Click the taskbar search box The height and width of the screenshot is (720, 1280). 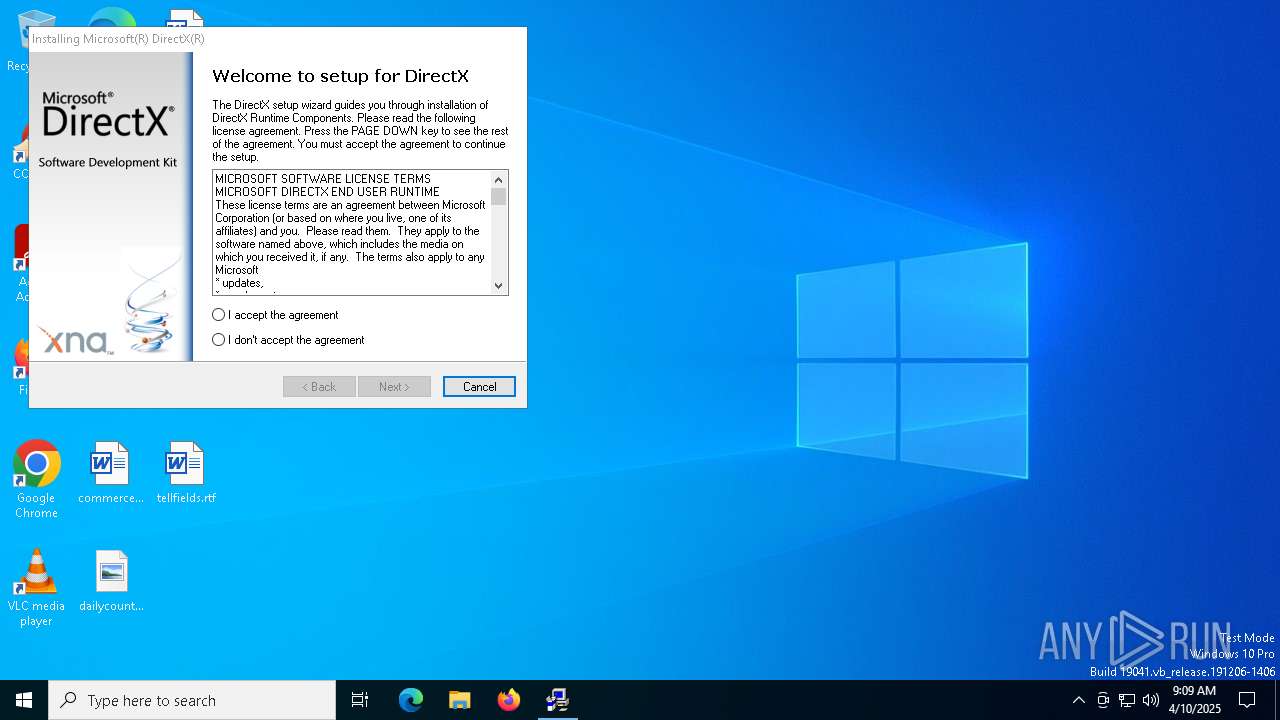(x=192, y=700)
